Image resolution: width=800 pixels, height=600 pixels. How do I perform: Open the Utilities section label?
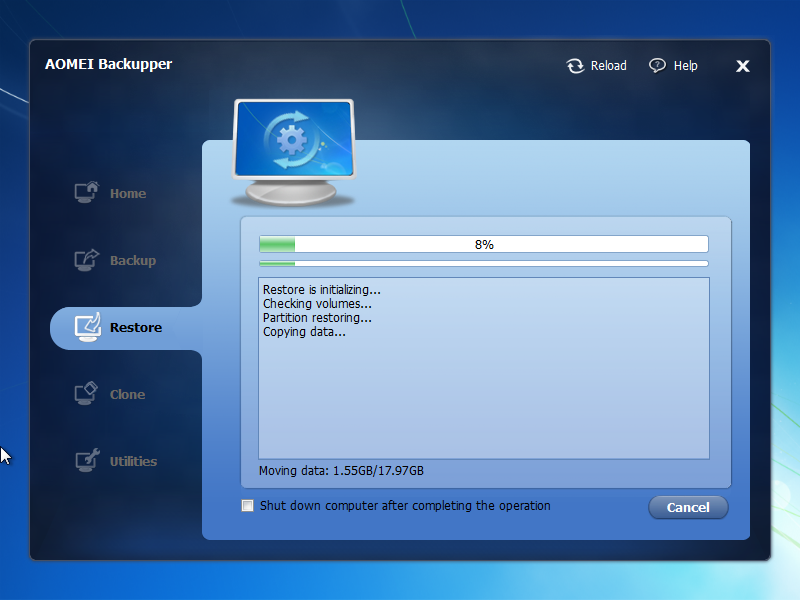(x=134, y=461)
